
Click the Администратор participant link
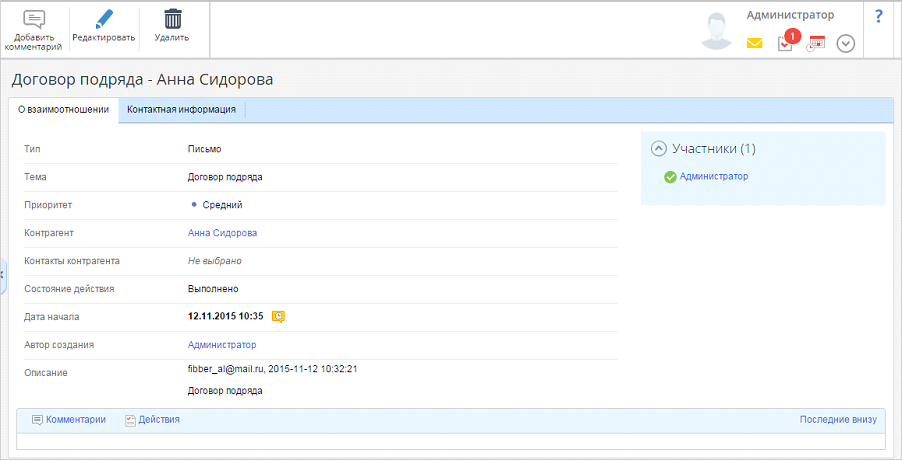(x=713, y=177)
